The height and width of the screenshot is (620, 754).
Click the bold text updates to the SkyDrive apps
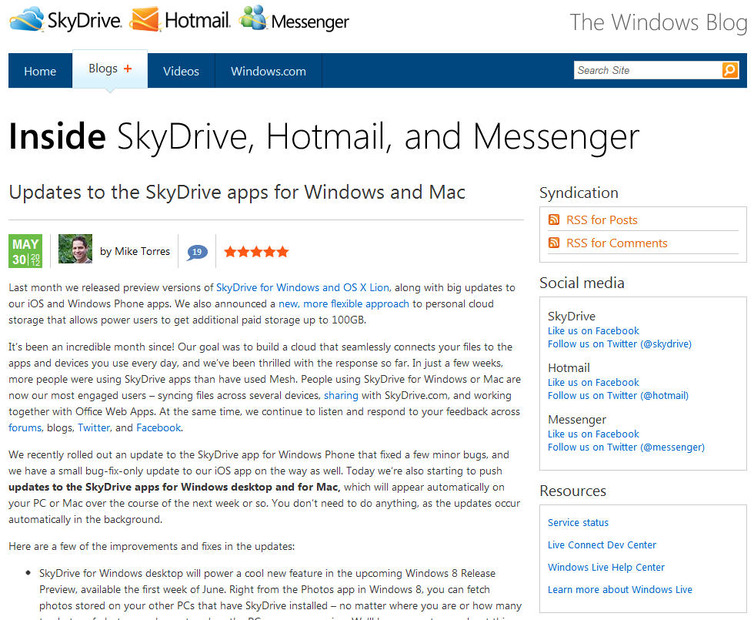174,487
